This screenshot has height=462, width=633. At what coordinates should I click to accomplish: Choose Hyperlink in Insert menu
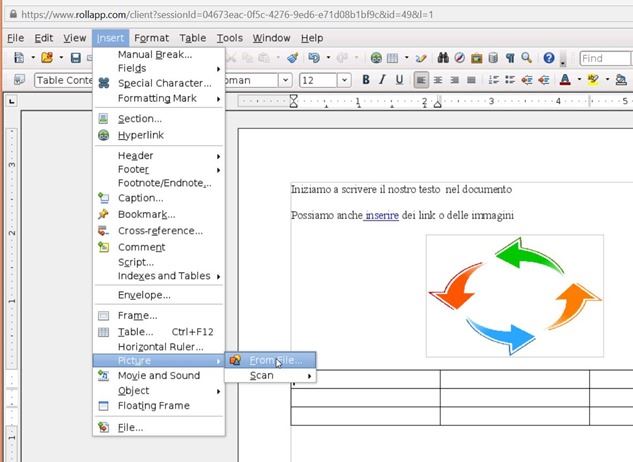tap(159, 135)
